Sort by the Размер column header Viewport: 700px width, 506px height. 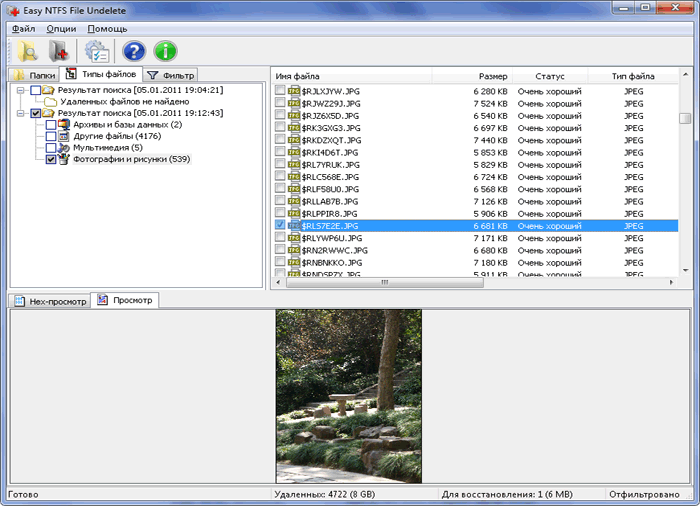click(x=472, y=76)
